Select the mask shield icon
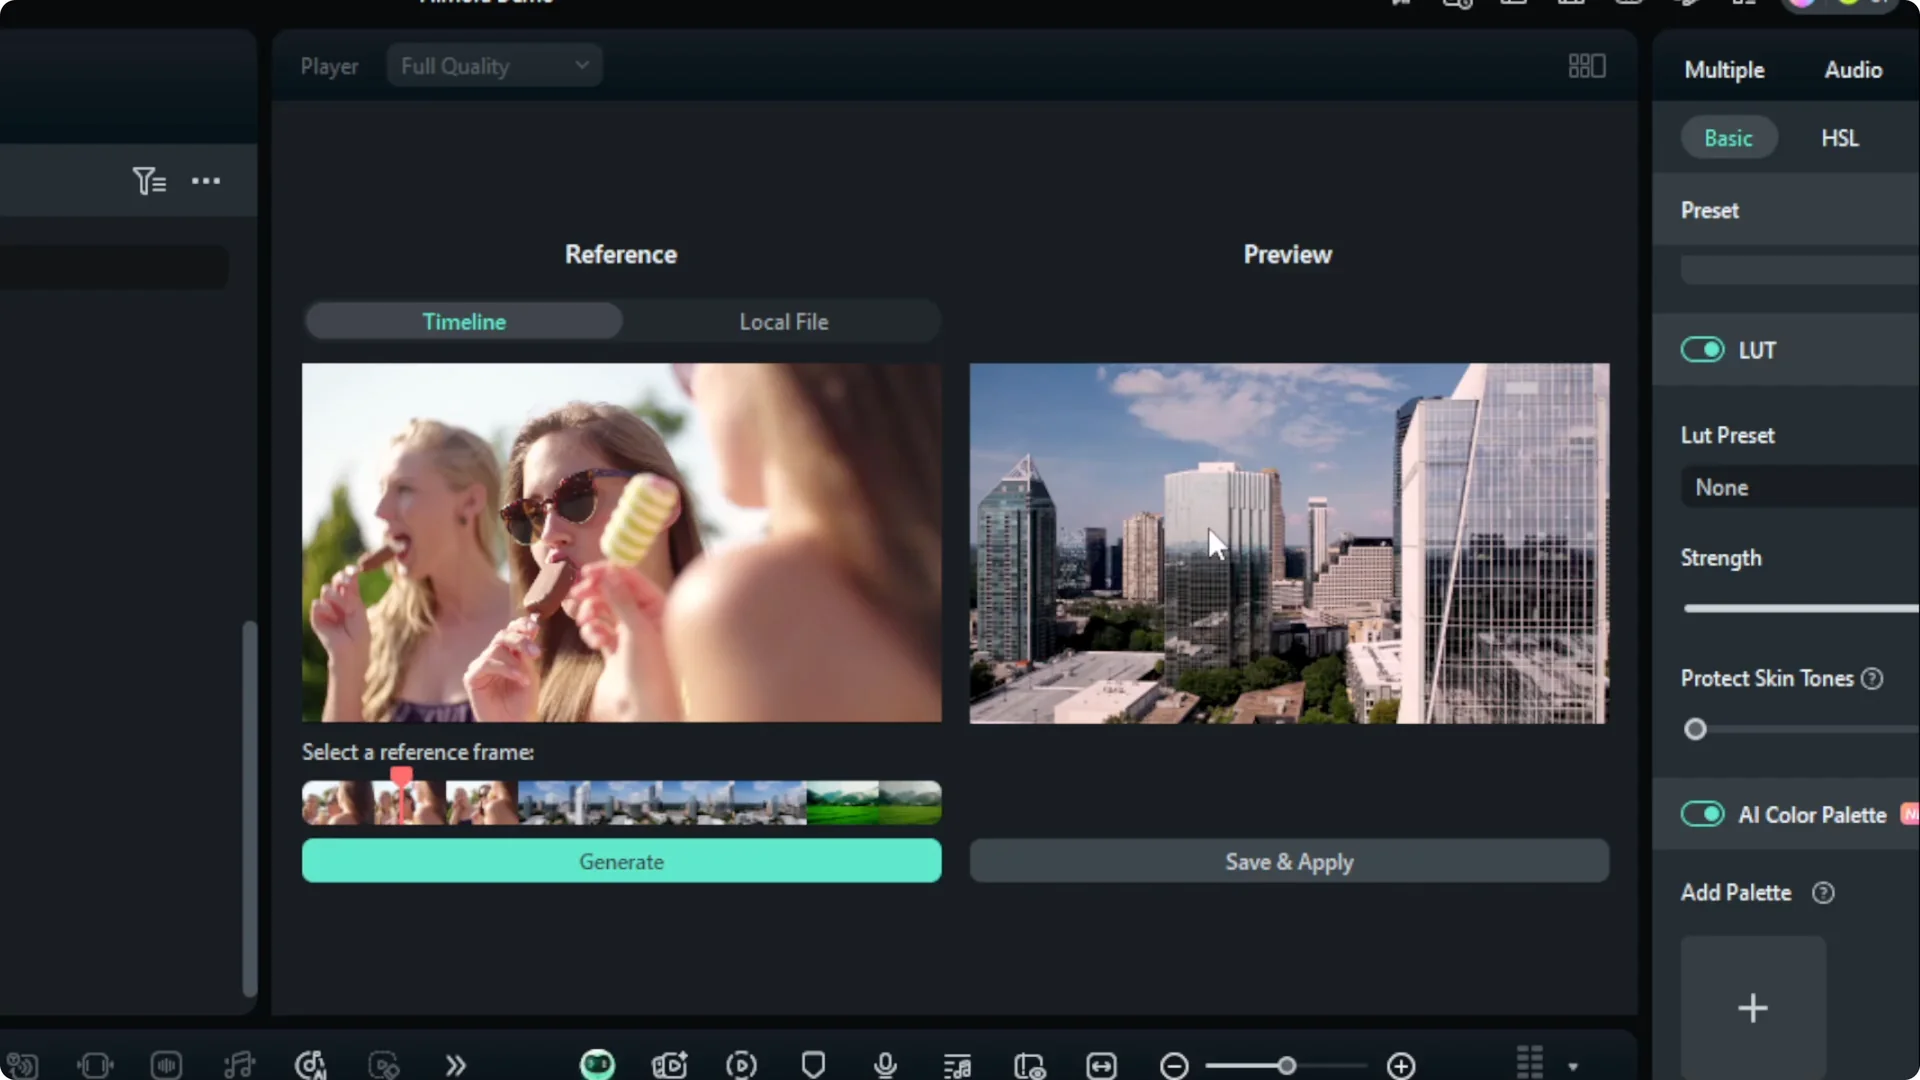Screen dimensions: 1920x1080 [813, 1065]
